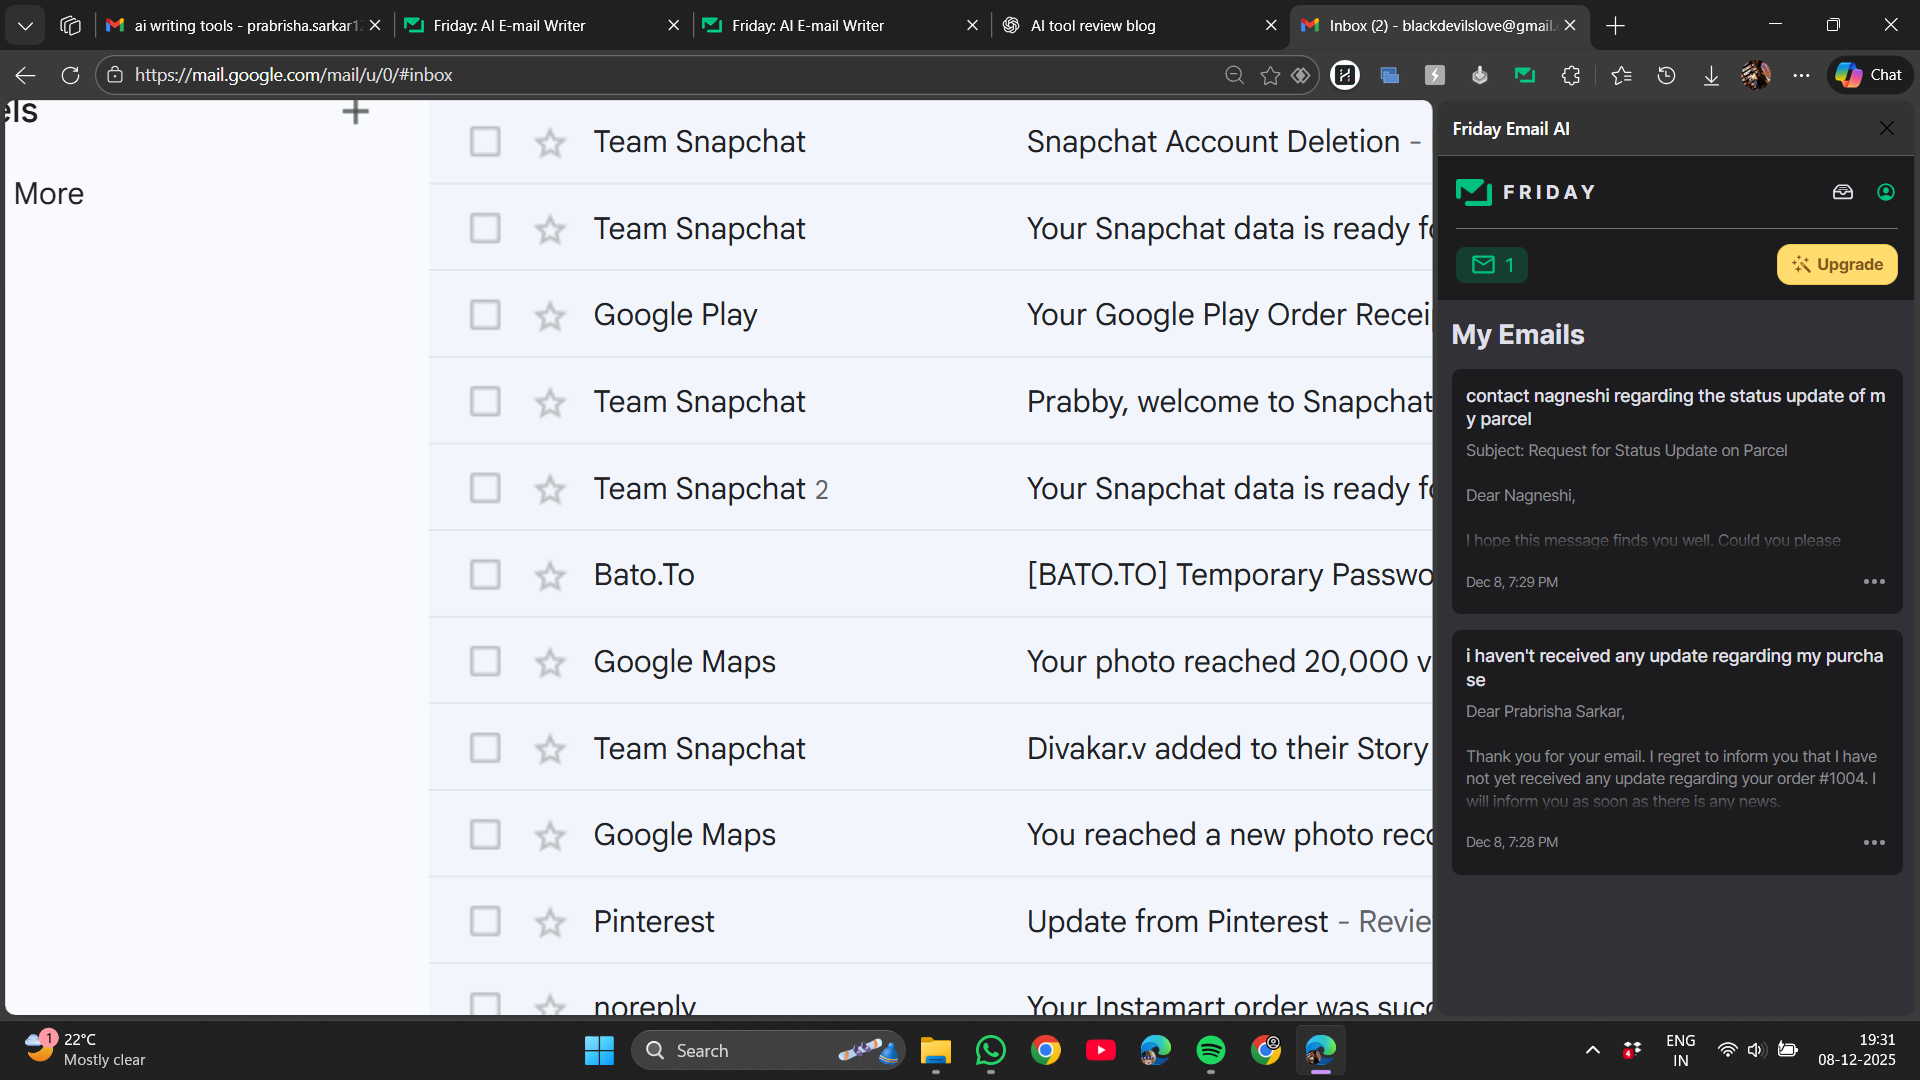Viewport: 1920px width, 1080px height.
Task: Open browser extensions puzzle icon
Action: point(1570,75)
